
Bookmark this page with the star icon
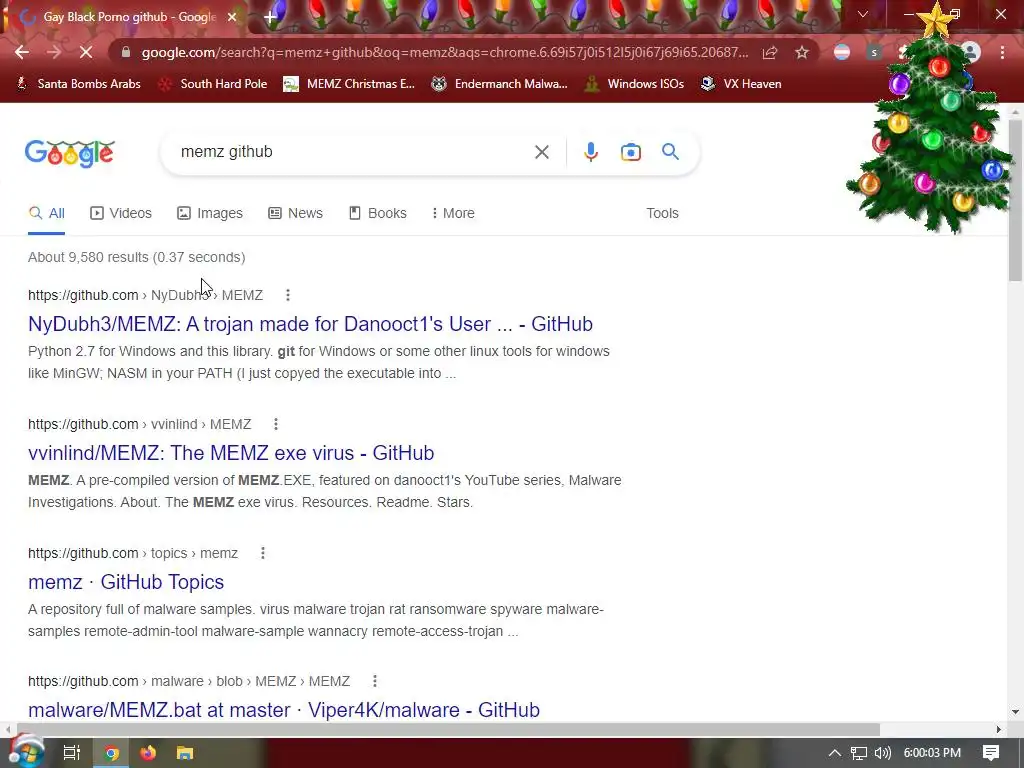[x=802, y=52]
